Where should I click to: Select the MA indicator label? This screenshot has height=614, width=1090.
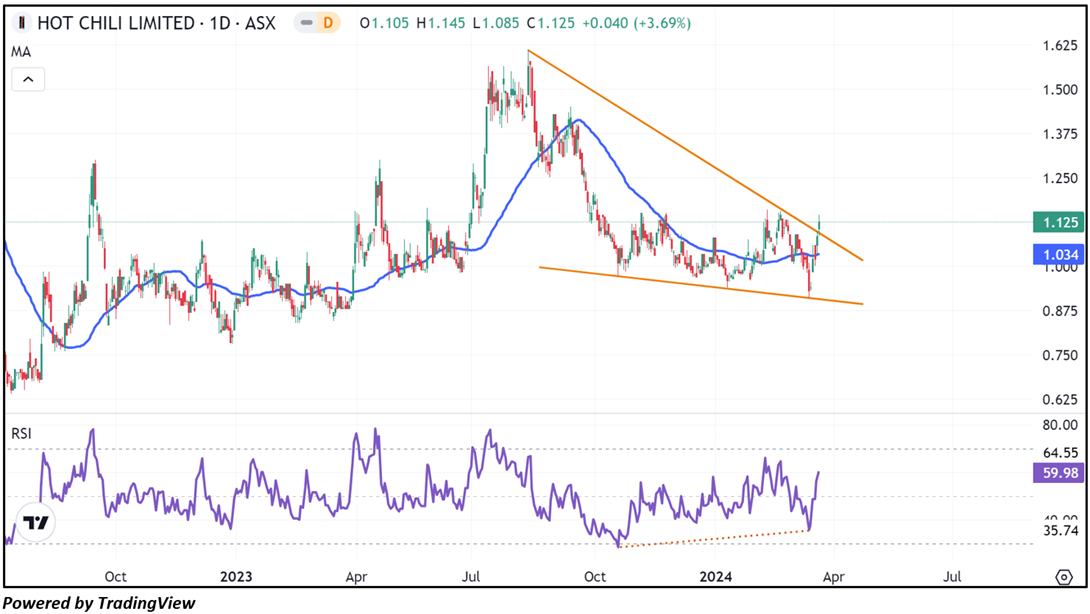point(21,52)
